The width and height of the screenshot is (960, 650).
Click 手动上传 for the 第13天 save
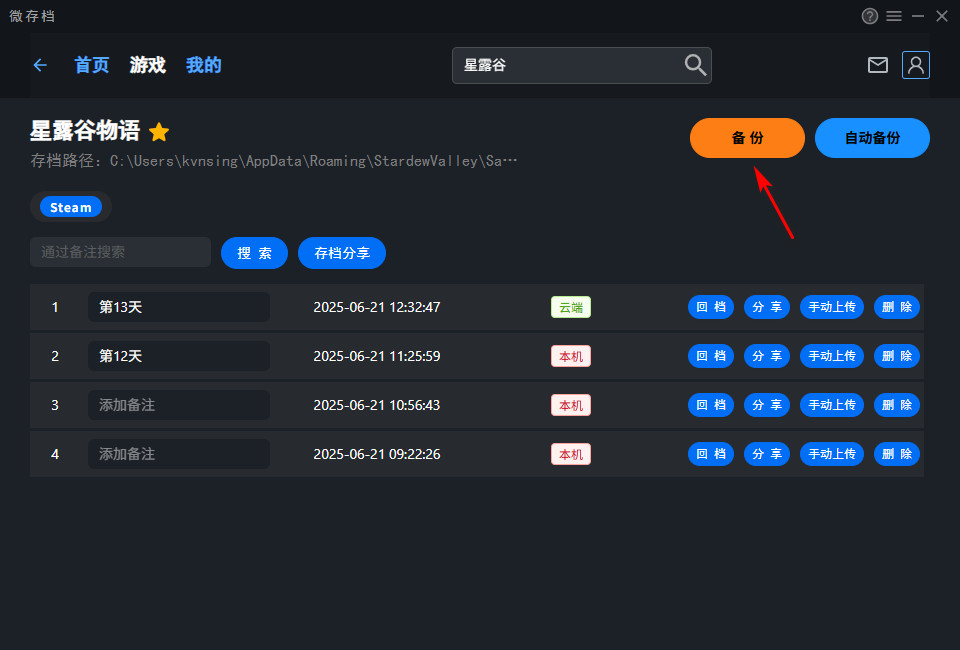click(832, 307)
